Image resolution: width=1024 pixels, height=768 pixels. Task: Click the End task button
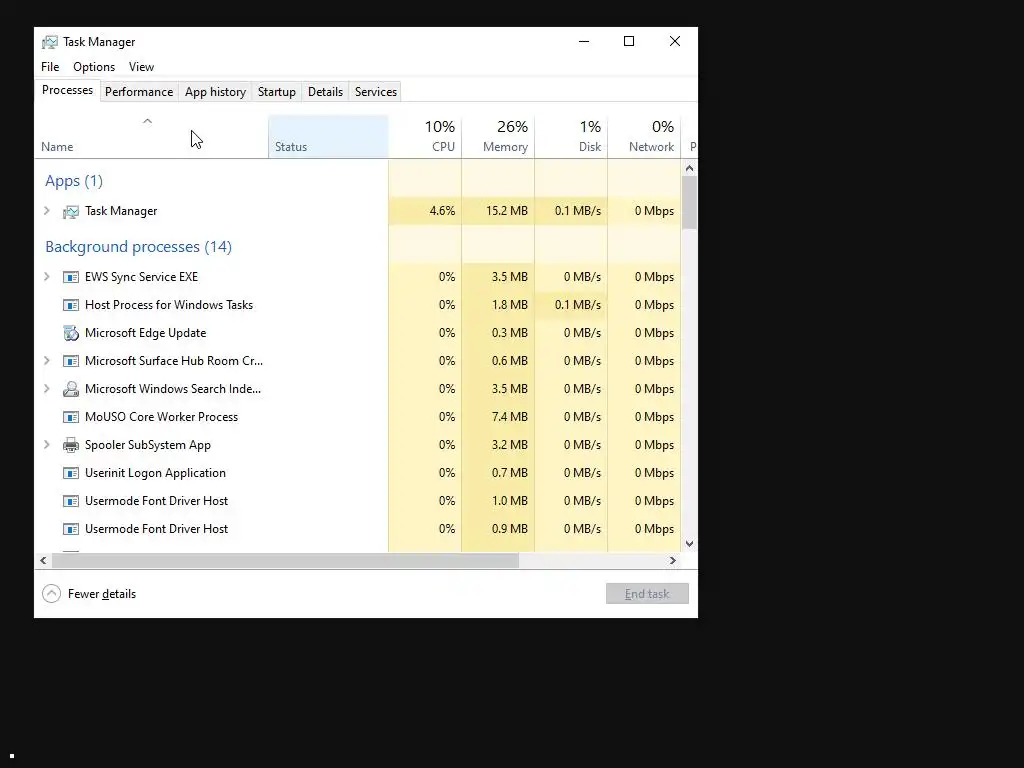(x=647, y=594)
